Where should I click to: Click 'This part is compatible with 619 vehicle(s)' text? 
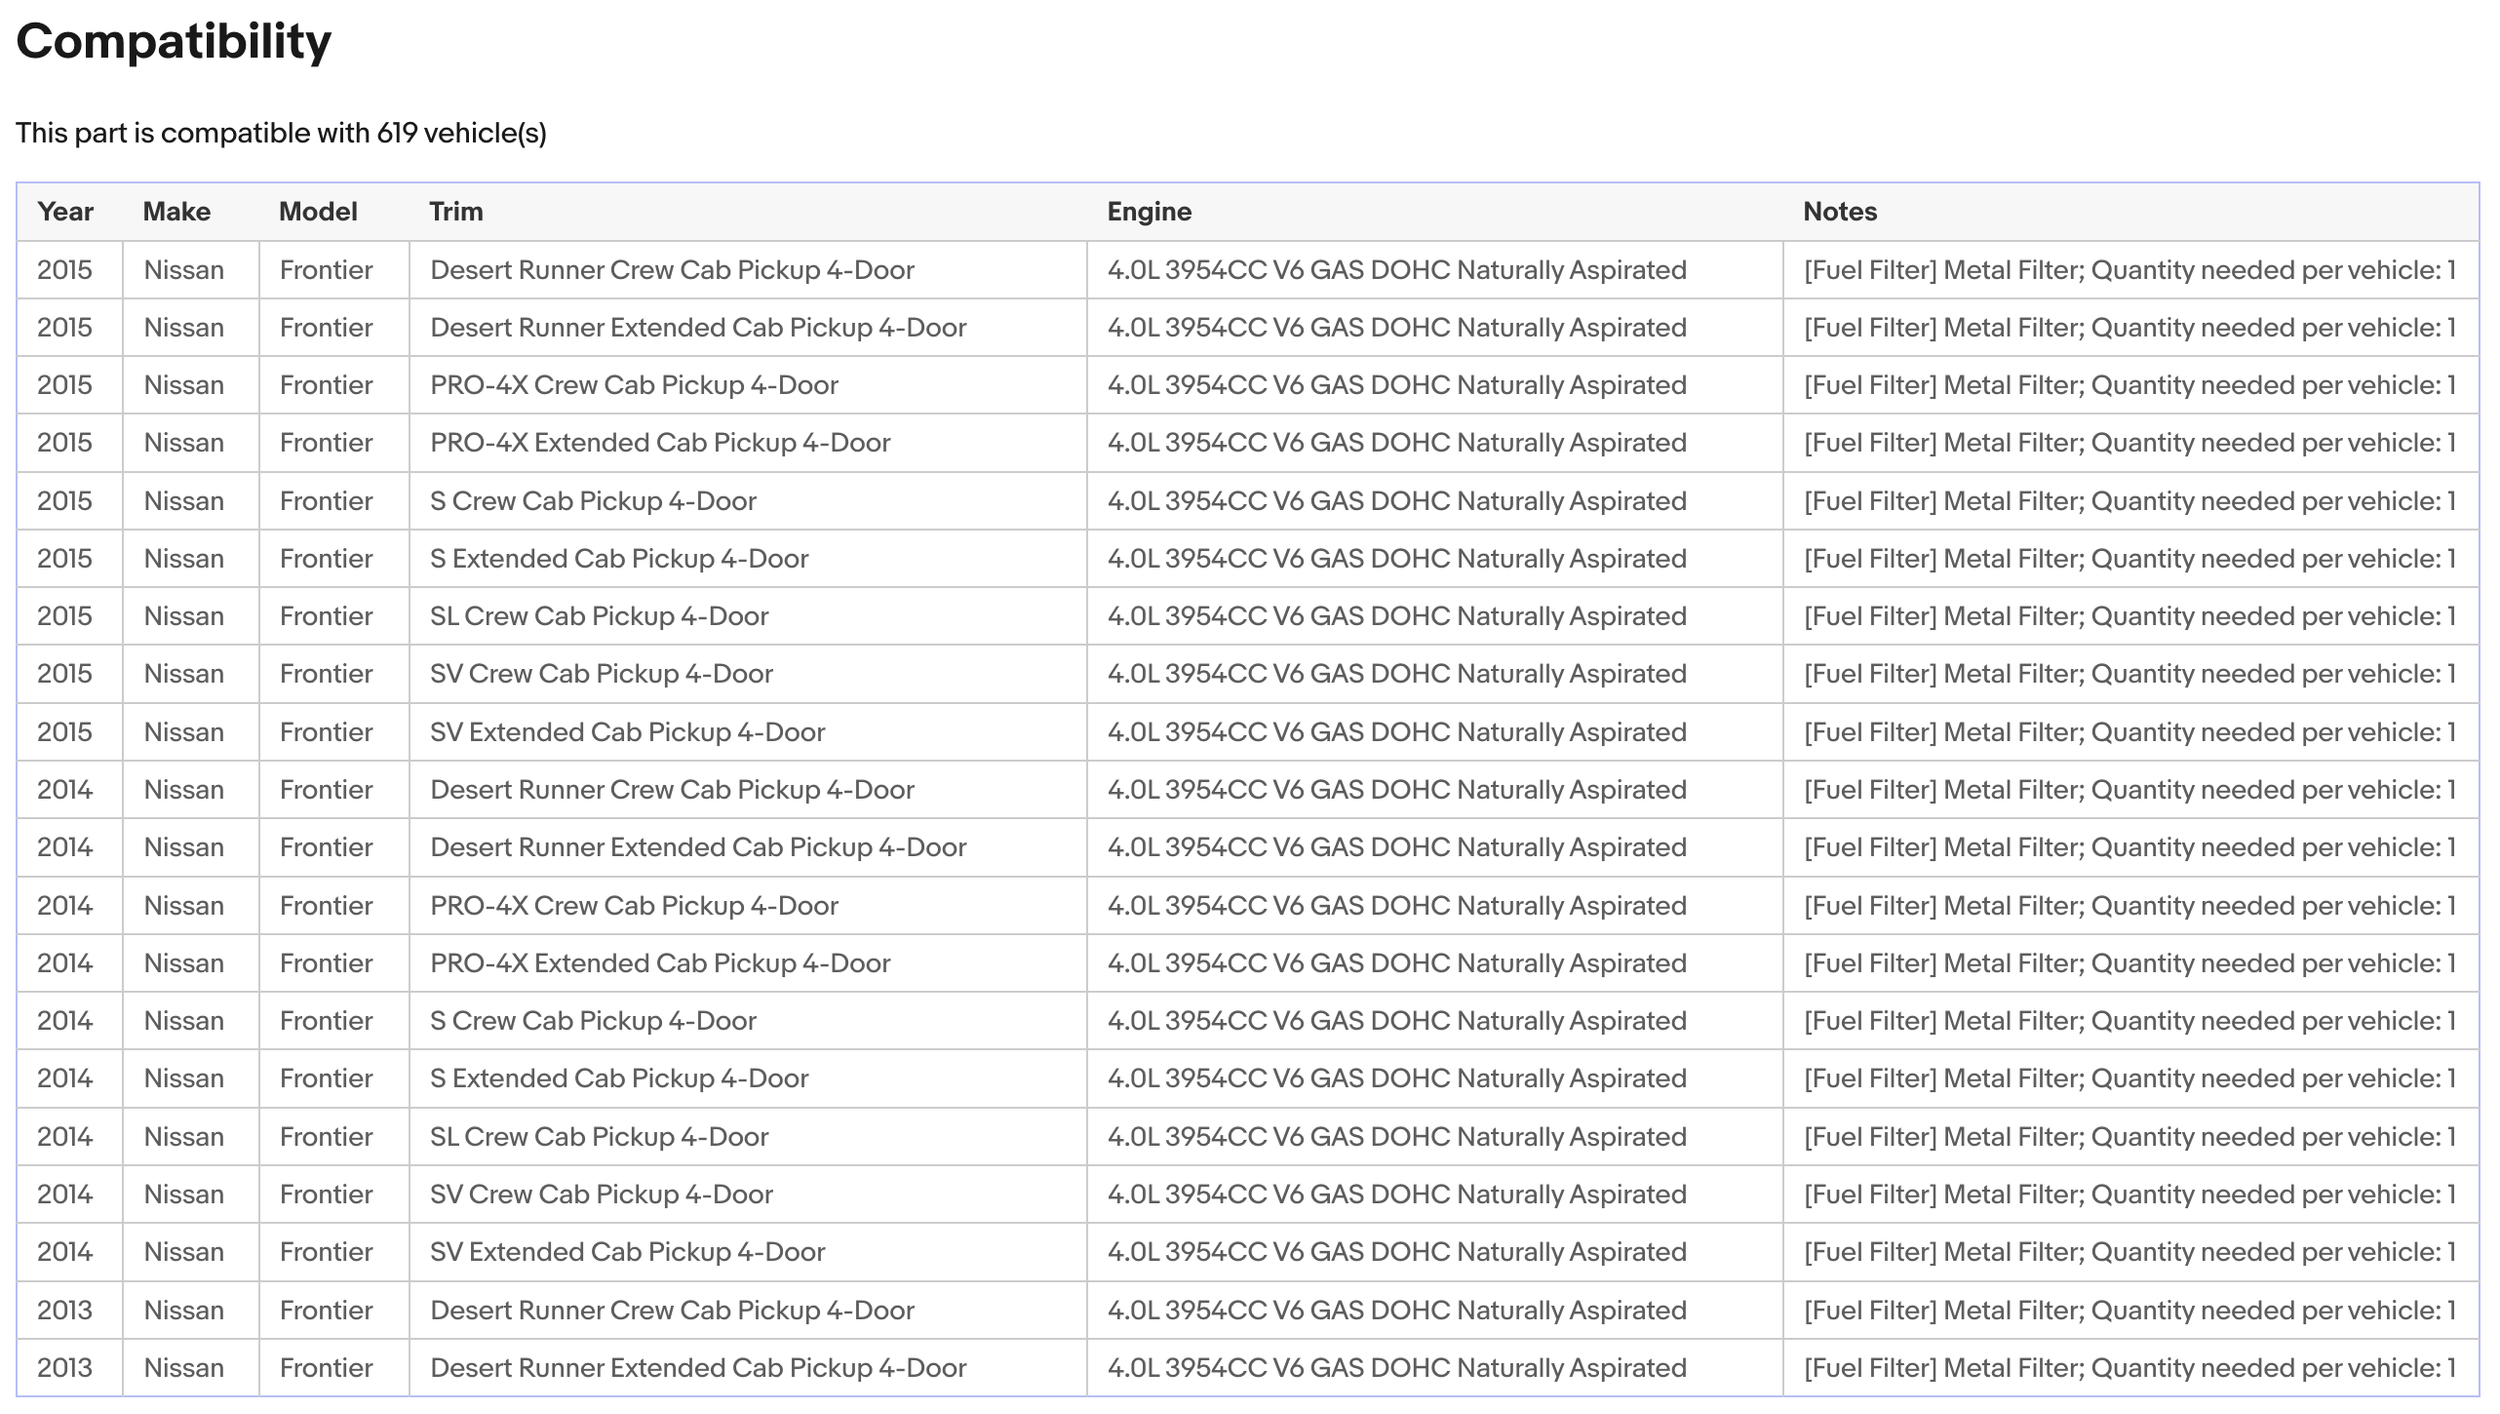pos(281,133)
